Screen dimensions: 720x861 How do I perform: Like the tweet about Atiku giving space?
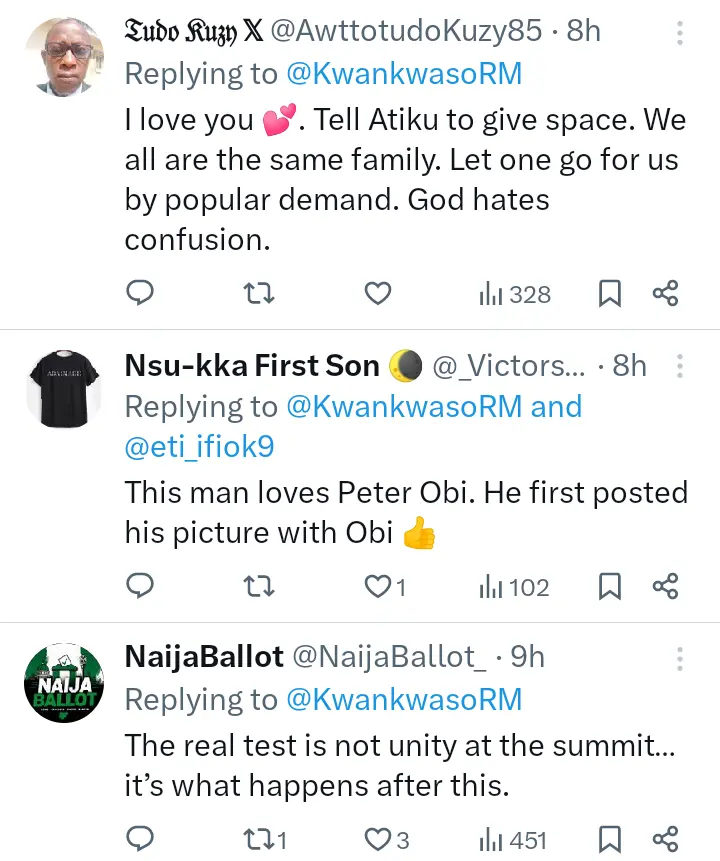(377, 293)
